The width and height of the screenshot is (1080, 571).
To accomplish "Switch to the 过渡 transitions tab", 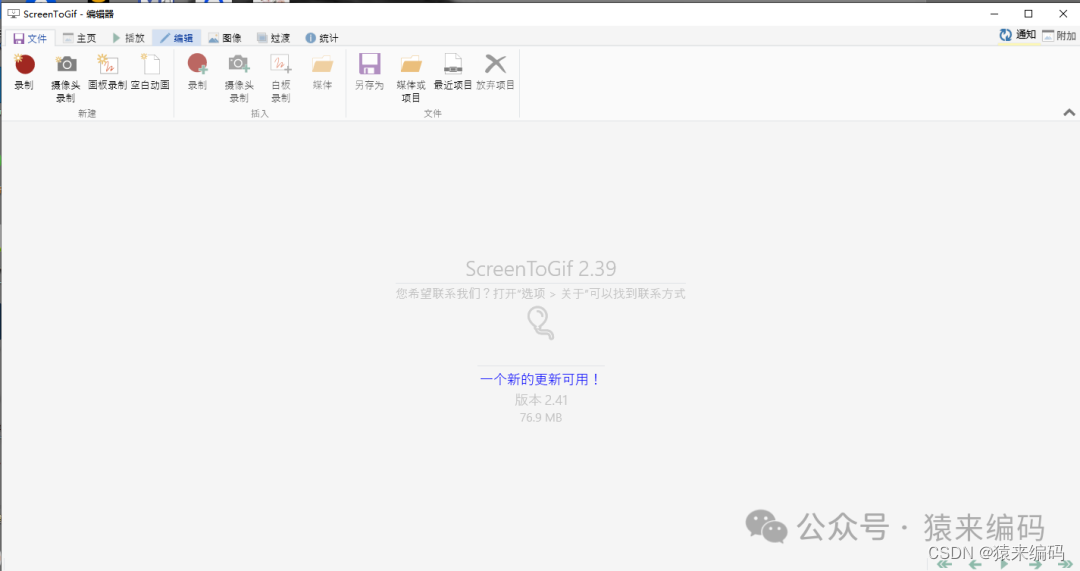I will click(273, 38).
